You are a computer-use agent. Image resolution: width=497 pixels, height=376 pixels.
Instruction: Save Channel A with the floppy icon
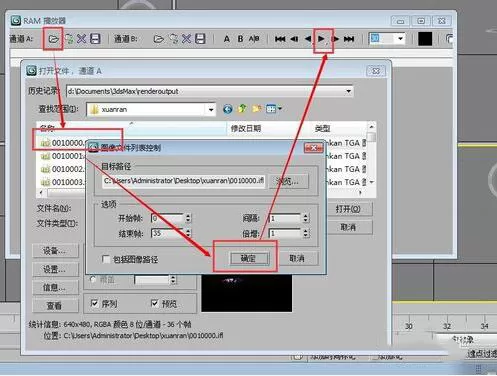click(x=95, y=39)
